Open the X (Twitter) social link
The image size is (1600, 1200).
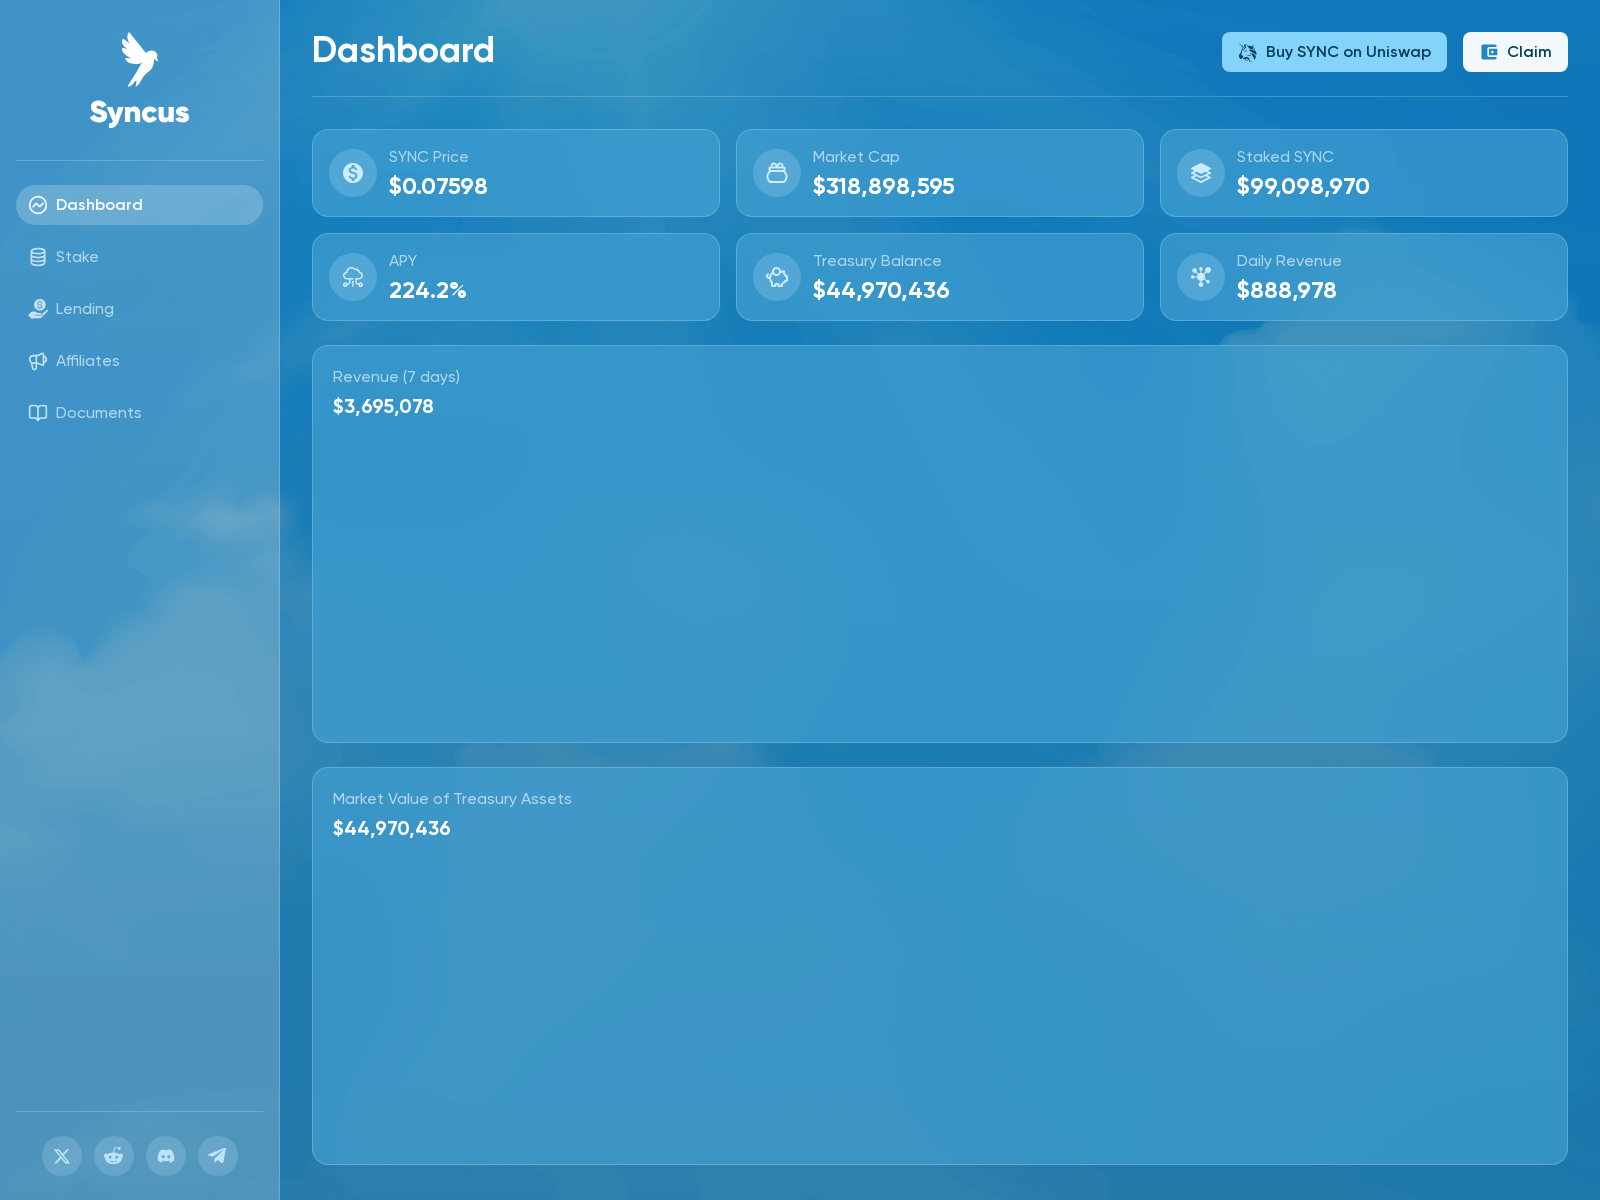pyautogui.click(x=62, y=1156)
